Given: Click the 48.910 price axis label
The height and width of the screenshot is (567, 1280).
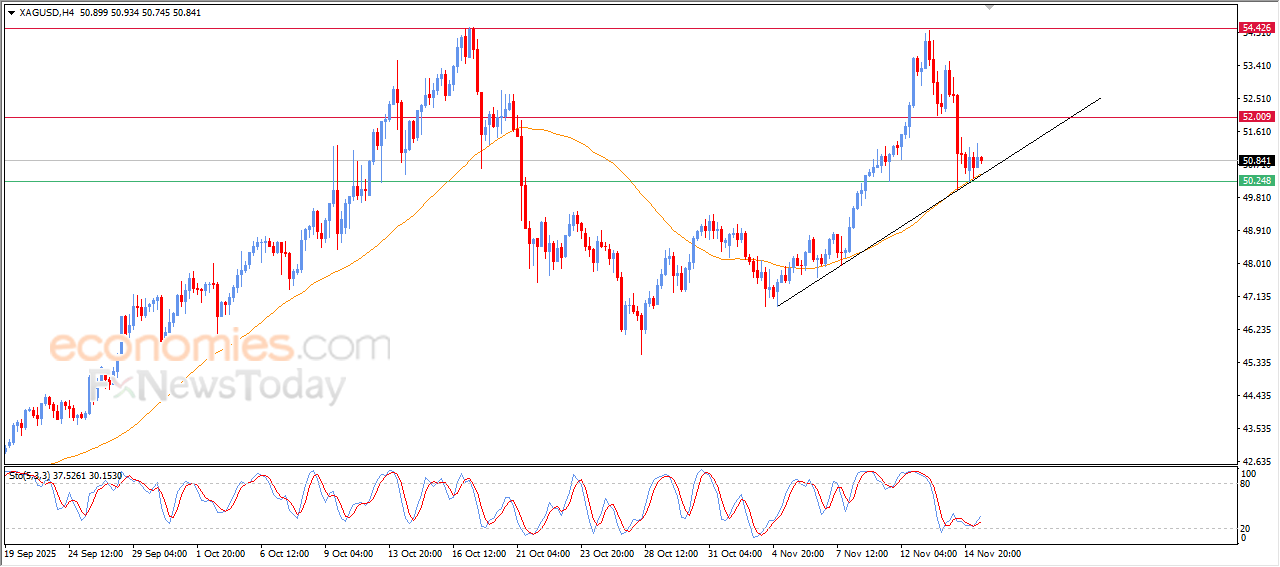Looking at the screenshot, I should [x=1256, y=231].
